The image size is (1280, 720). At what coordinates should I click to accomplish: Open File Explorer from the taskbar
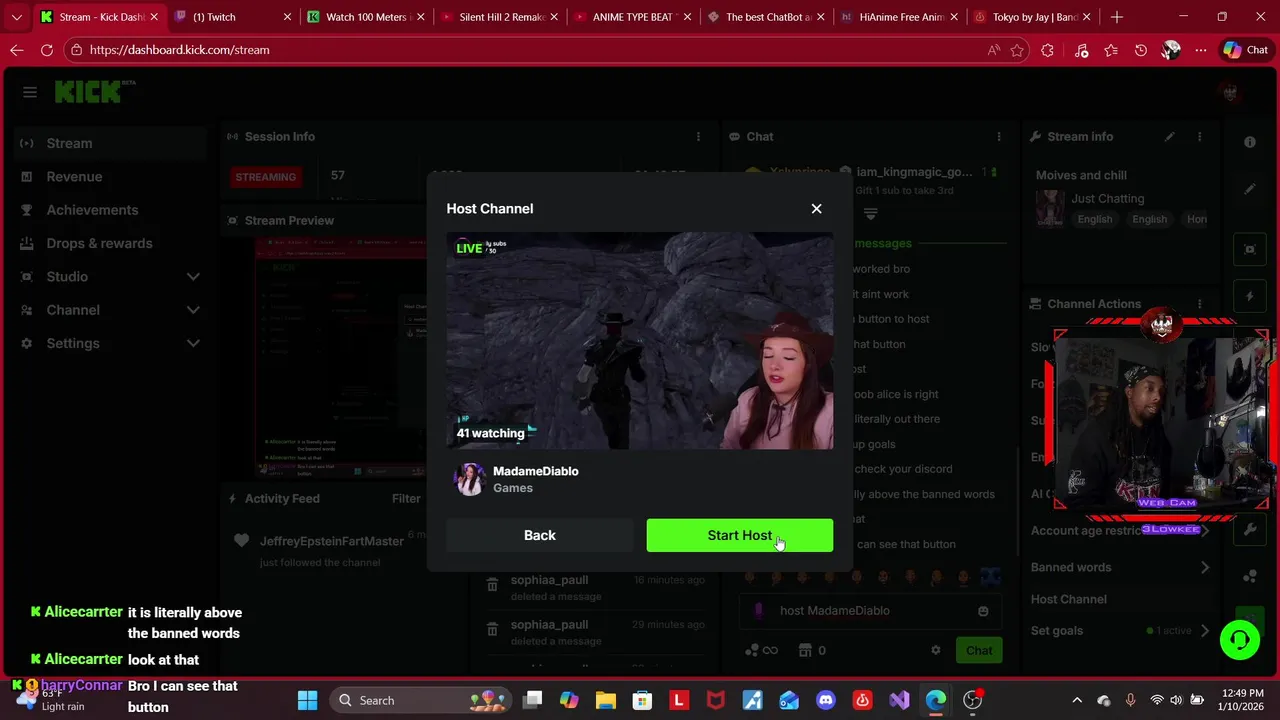(x=605, y=700)
